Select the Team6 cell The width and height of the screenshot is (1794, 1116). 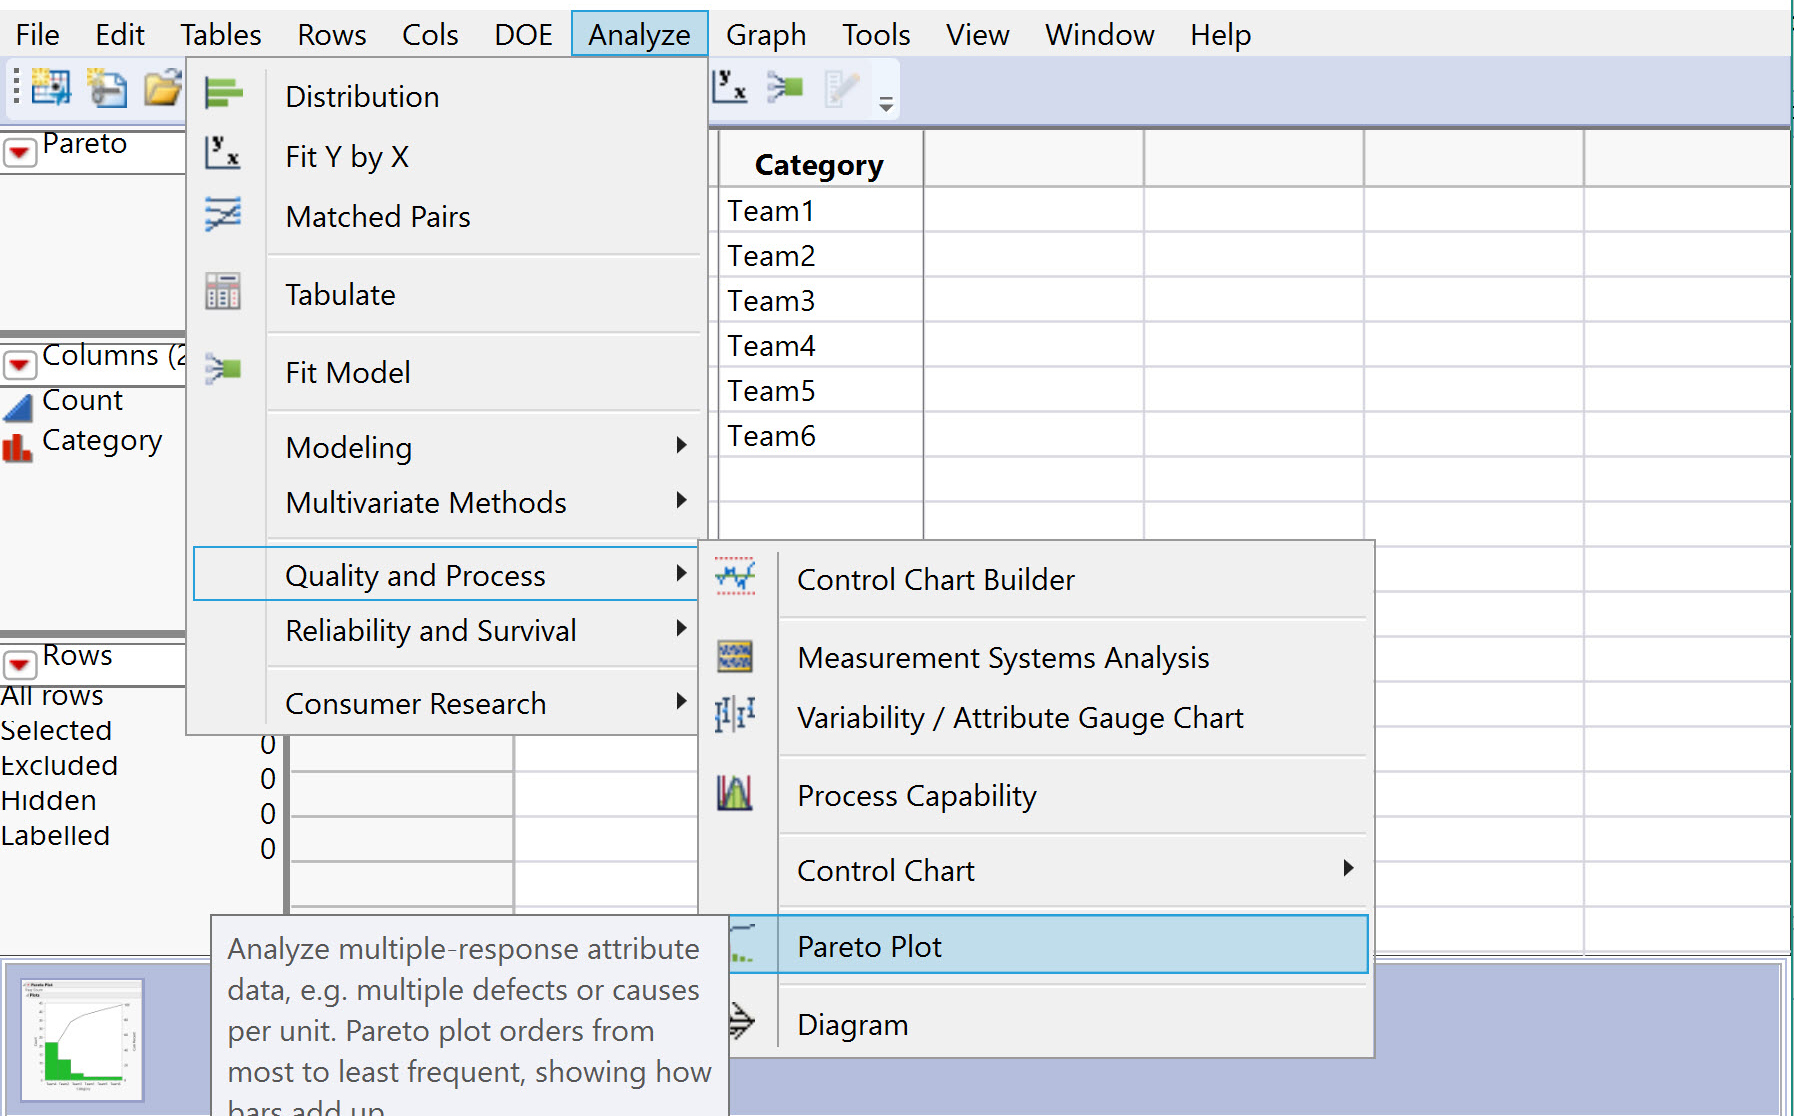pyautogui.click(x=820, y=436)
